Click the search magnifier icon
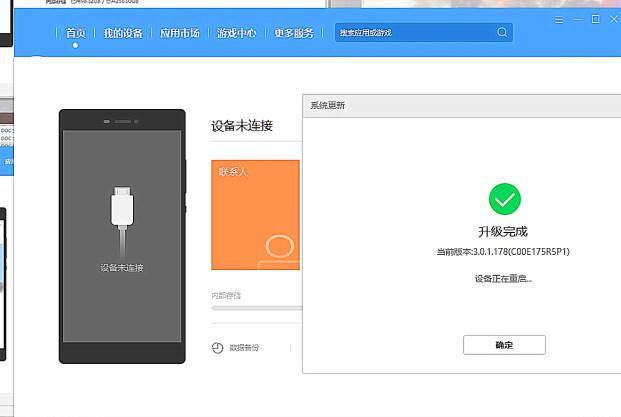 [502, 32]
